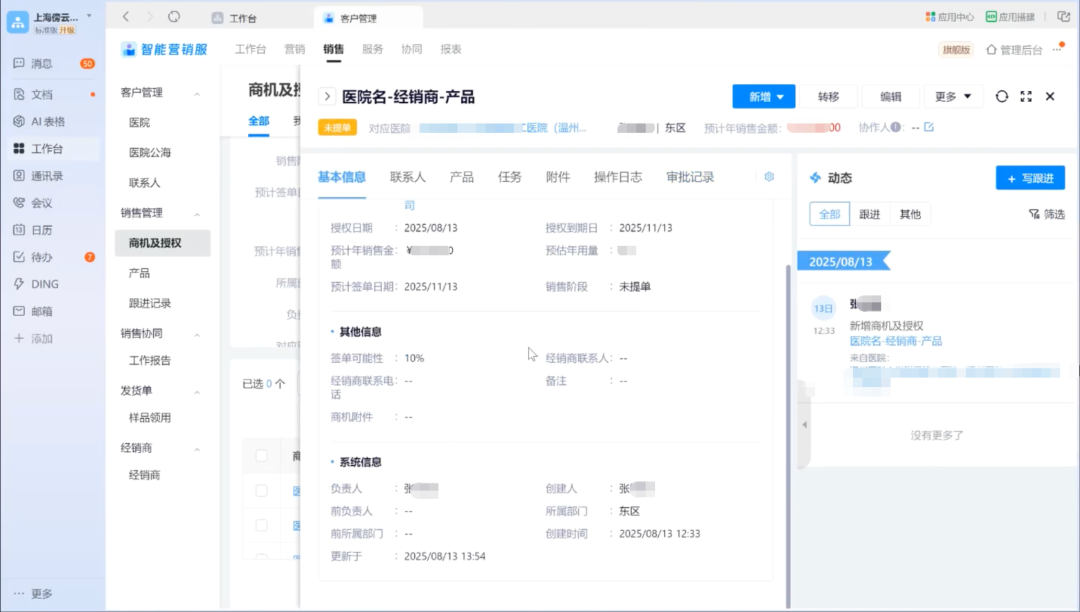Click the 转移 button

(830, 96)
